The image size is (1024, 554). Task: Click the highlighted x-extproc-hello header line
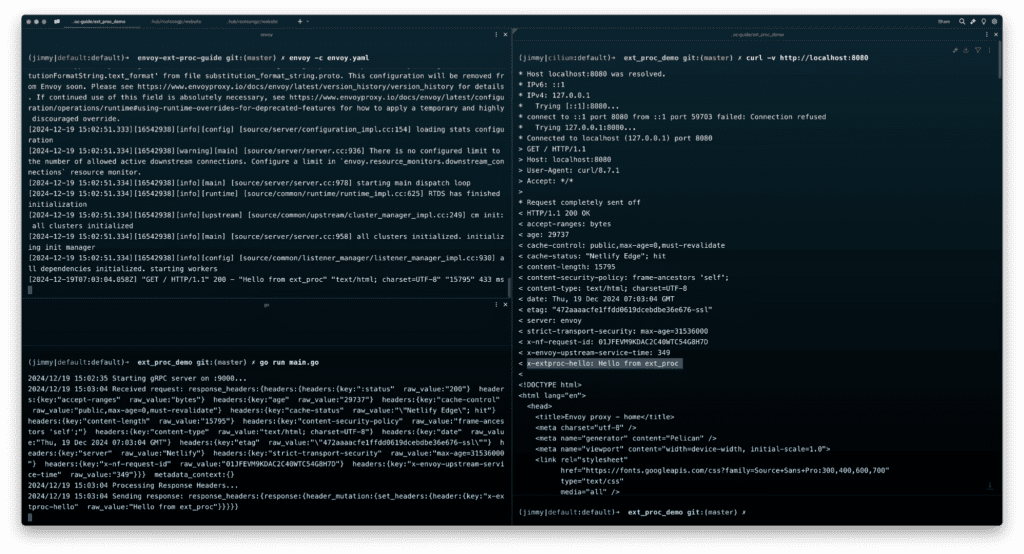602,363
